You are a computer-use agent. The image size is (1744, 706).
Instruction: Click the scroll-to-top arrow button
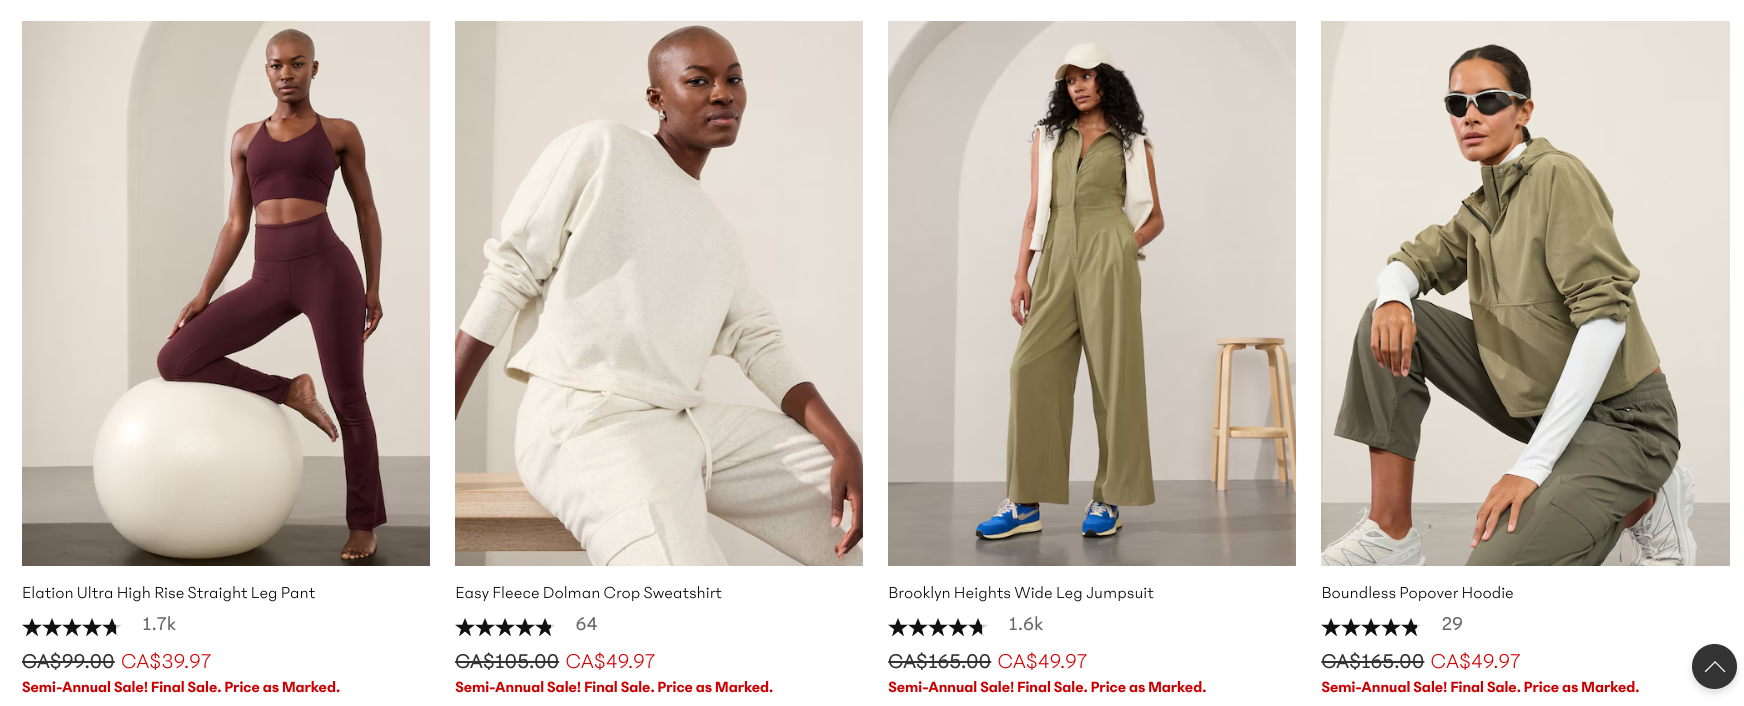pos(1714,666)
